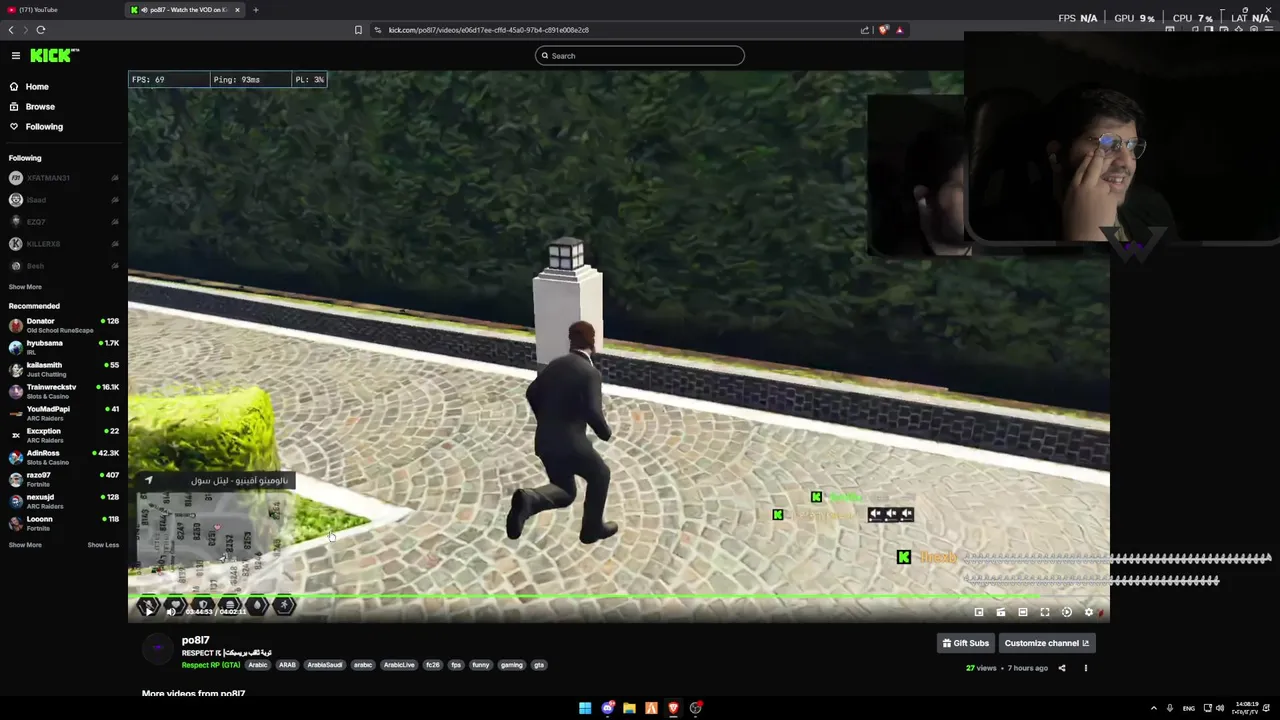Open the Kick sidebar hamburger menu
The height and width of the screenshot is (720, 1280).
pos(16,56)
